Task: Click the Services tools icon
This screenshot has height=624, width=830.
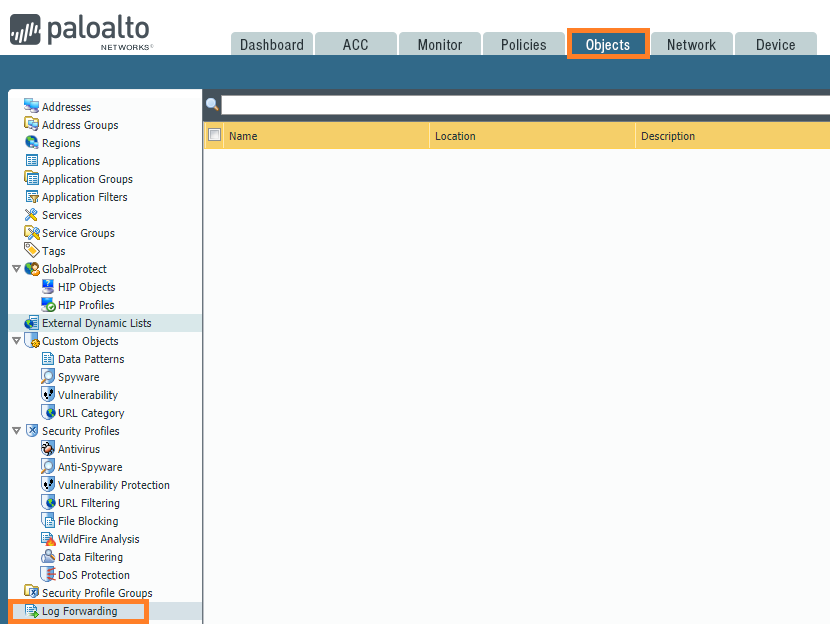Action: coord(32,215)
